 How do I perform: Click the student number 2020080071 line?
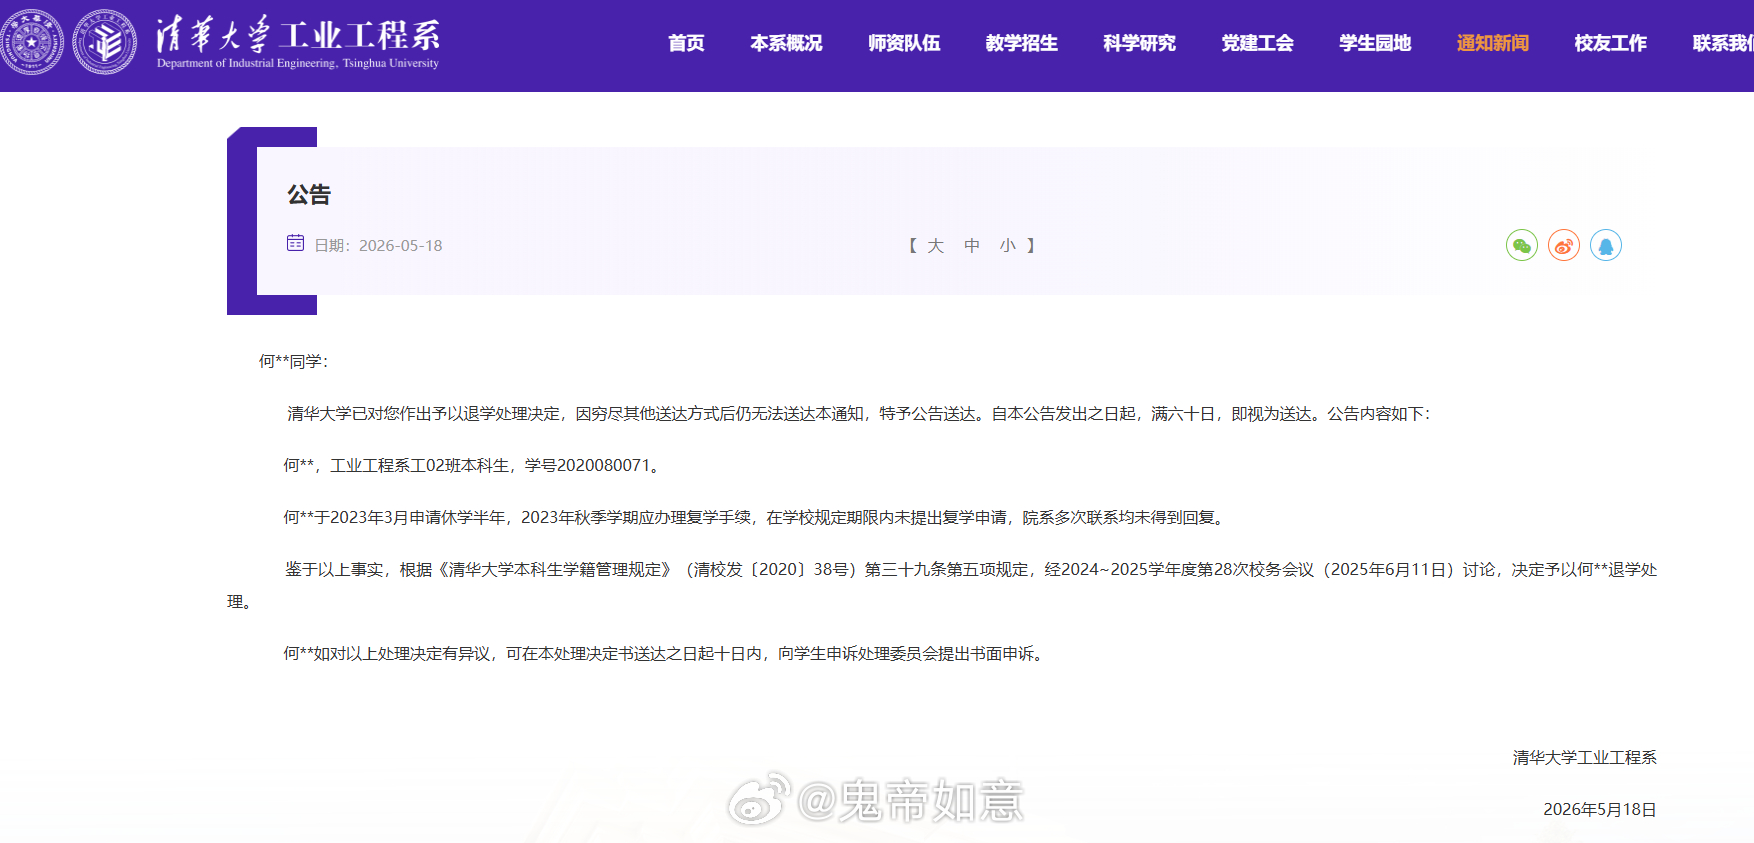click(x=471, y=465)
